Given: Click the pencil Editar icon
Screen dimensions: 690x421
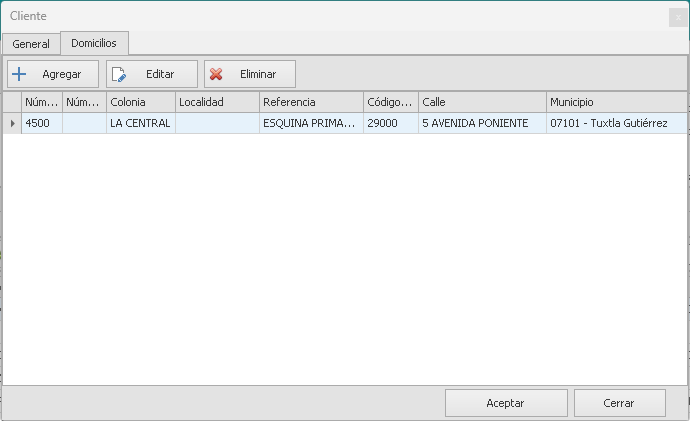Looking at the screenshot, I should [x=119, y=74].
